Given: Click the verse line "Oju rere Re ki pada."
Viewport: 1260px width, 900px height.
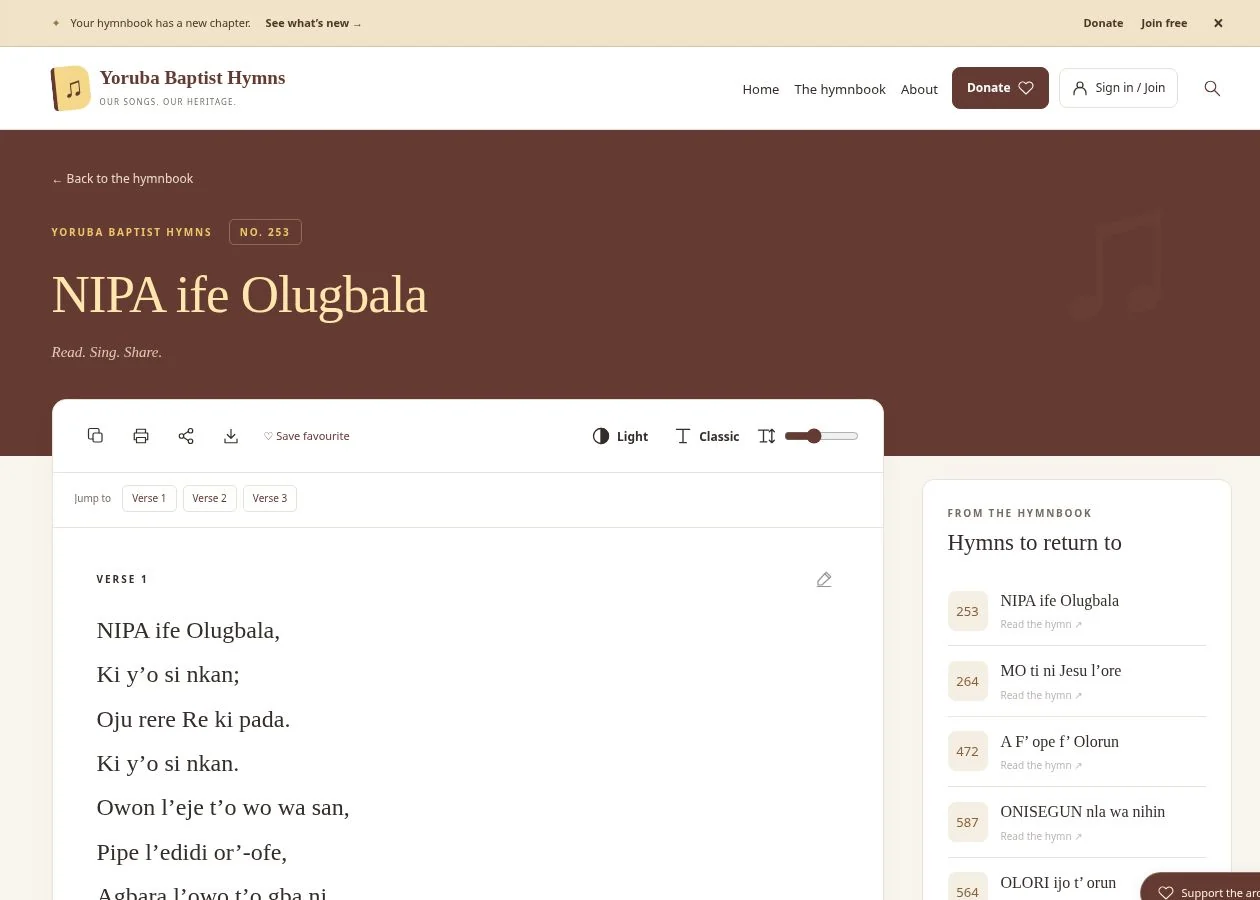Looking at the screenshot, I should coord(193,719).
